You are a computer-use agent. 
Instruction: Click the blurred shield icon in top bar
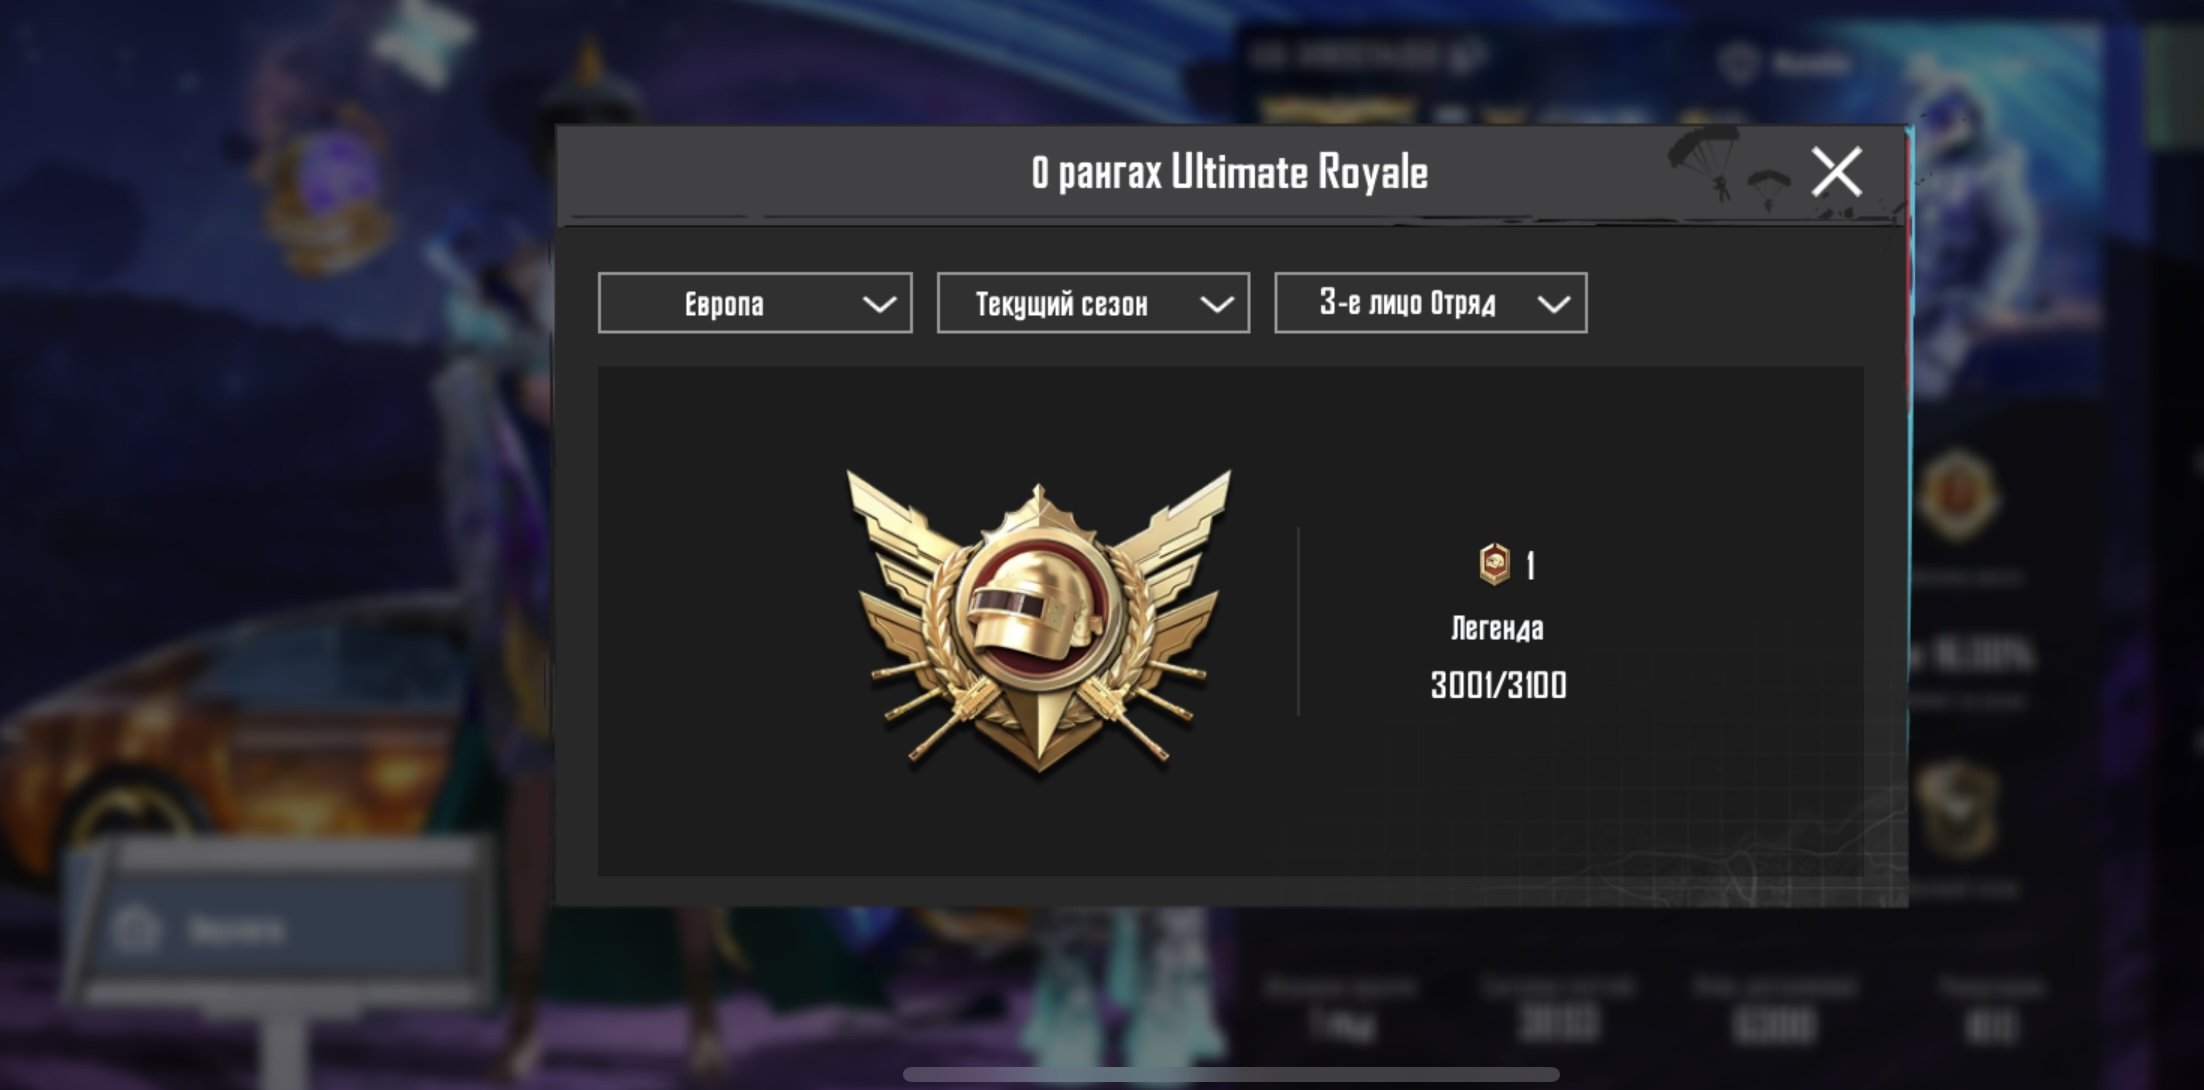coord(1738,62)
